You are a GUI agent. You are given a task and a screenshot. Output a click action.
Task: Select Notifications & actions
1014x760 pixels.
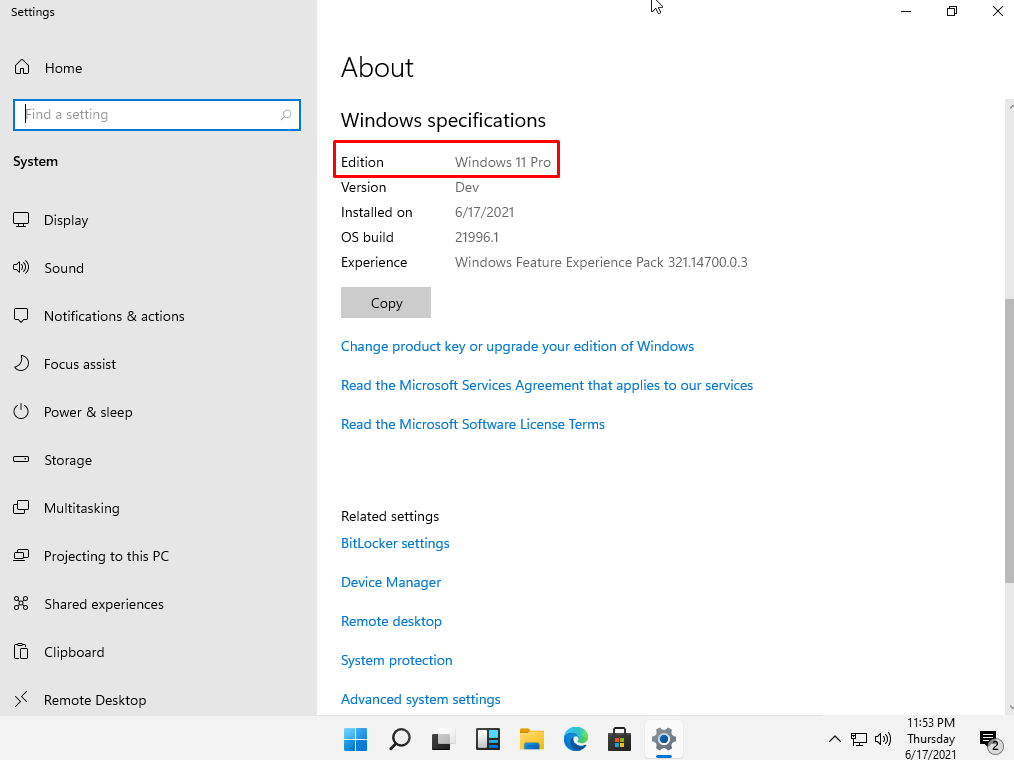114,316
